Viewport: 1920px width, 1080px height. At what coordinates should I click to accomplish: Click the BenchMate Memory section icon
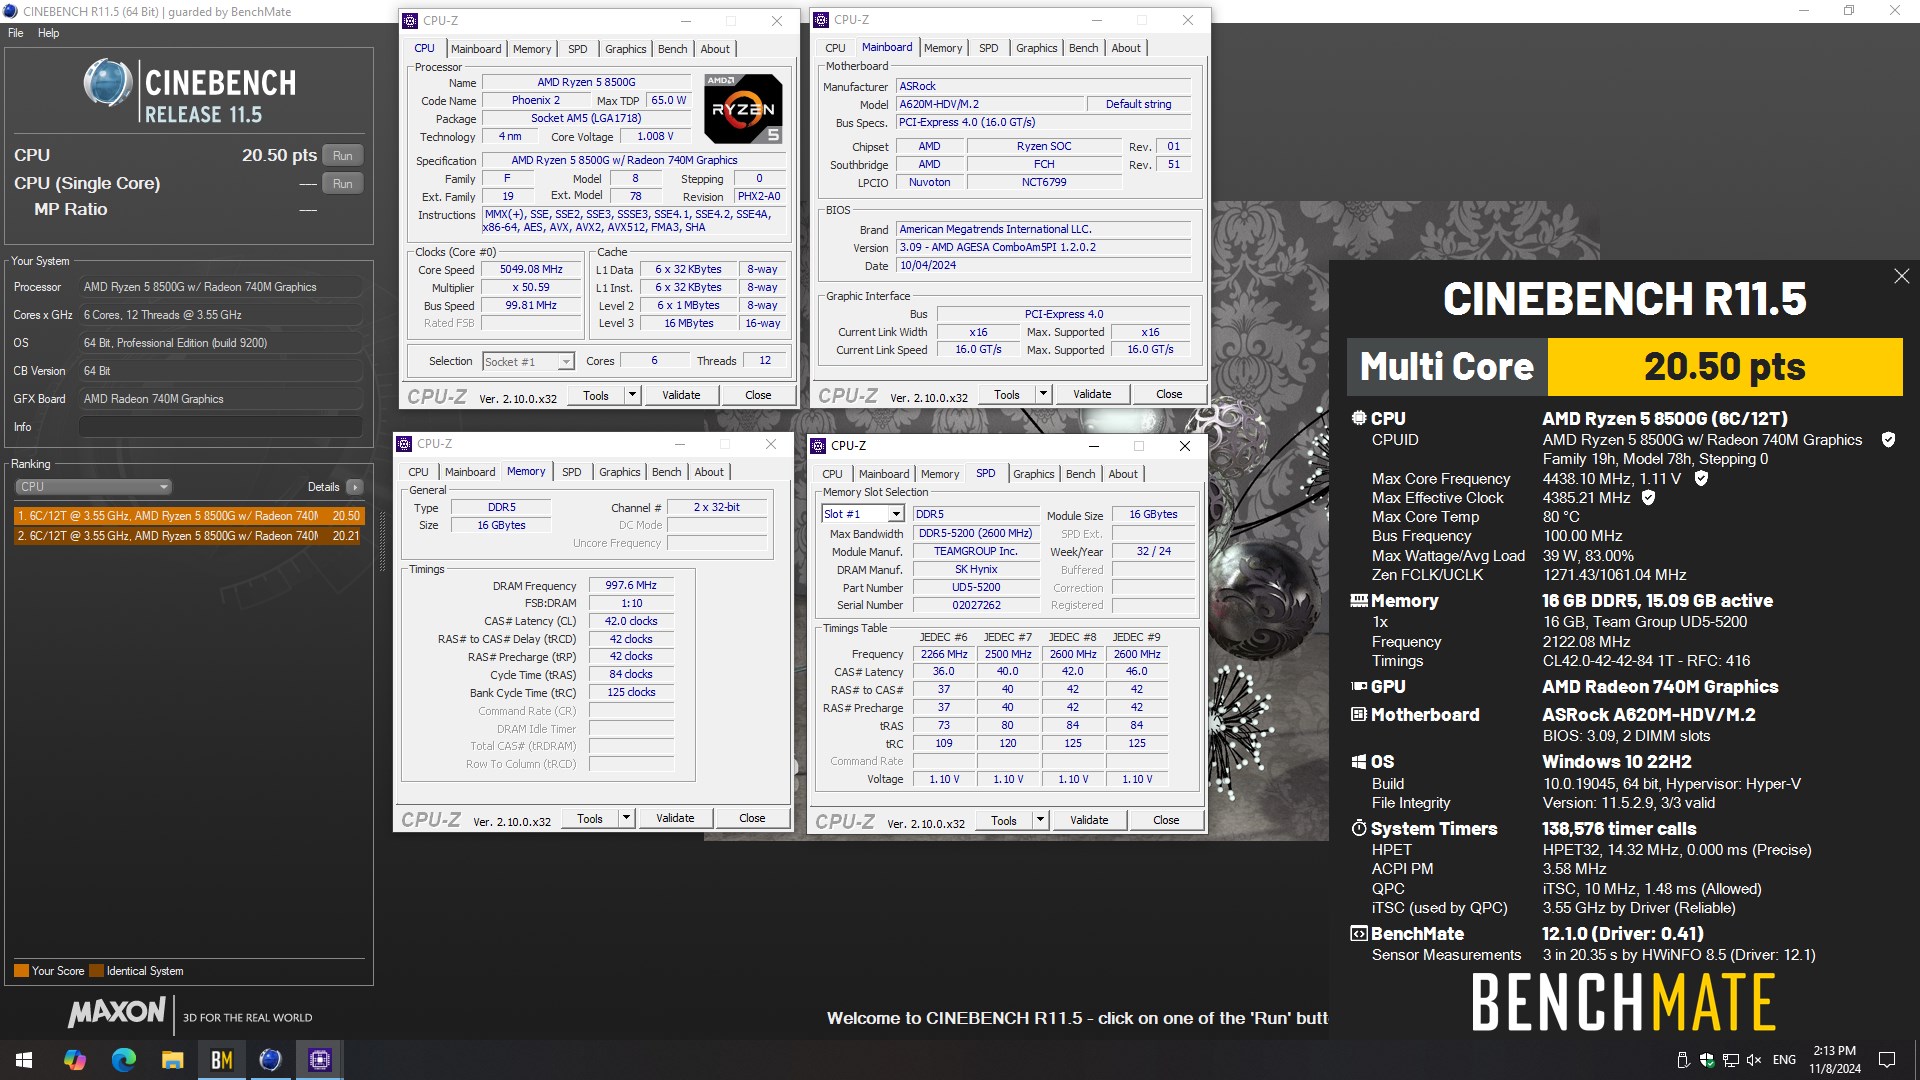1358,601
